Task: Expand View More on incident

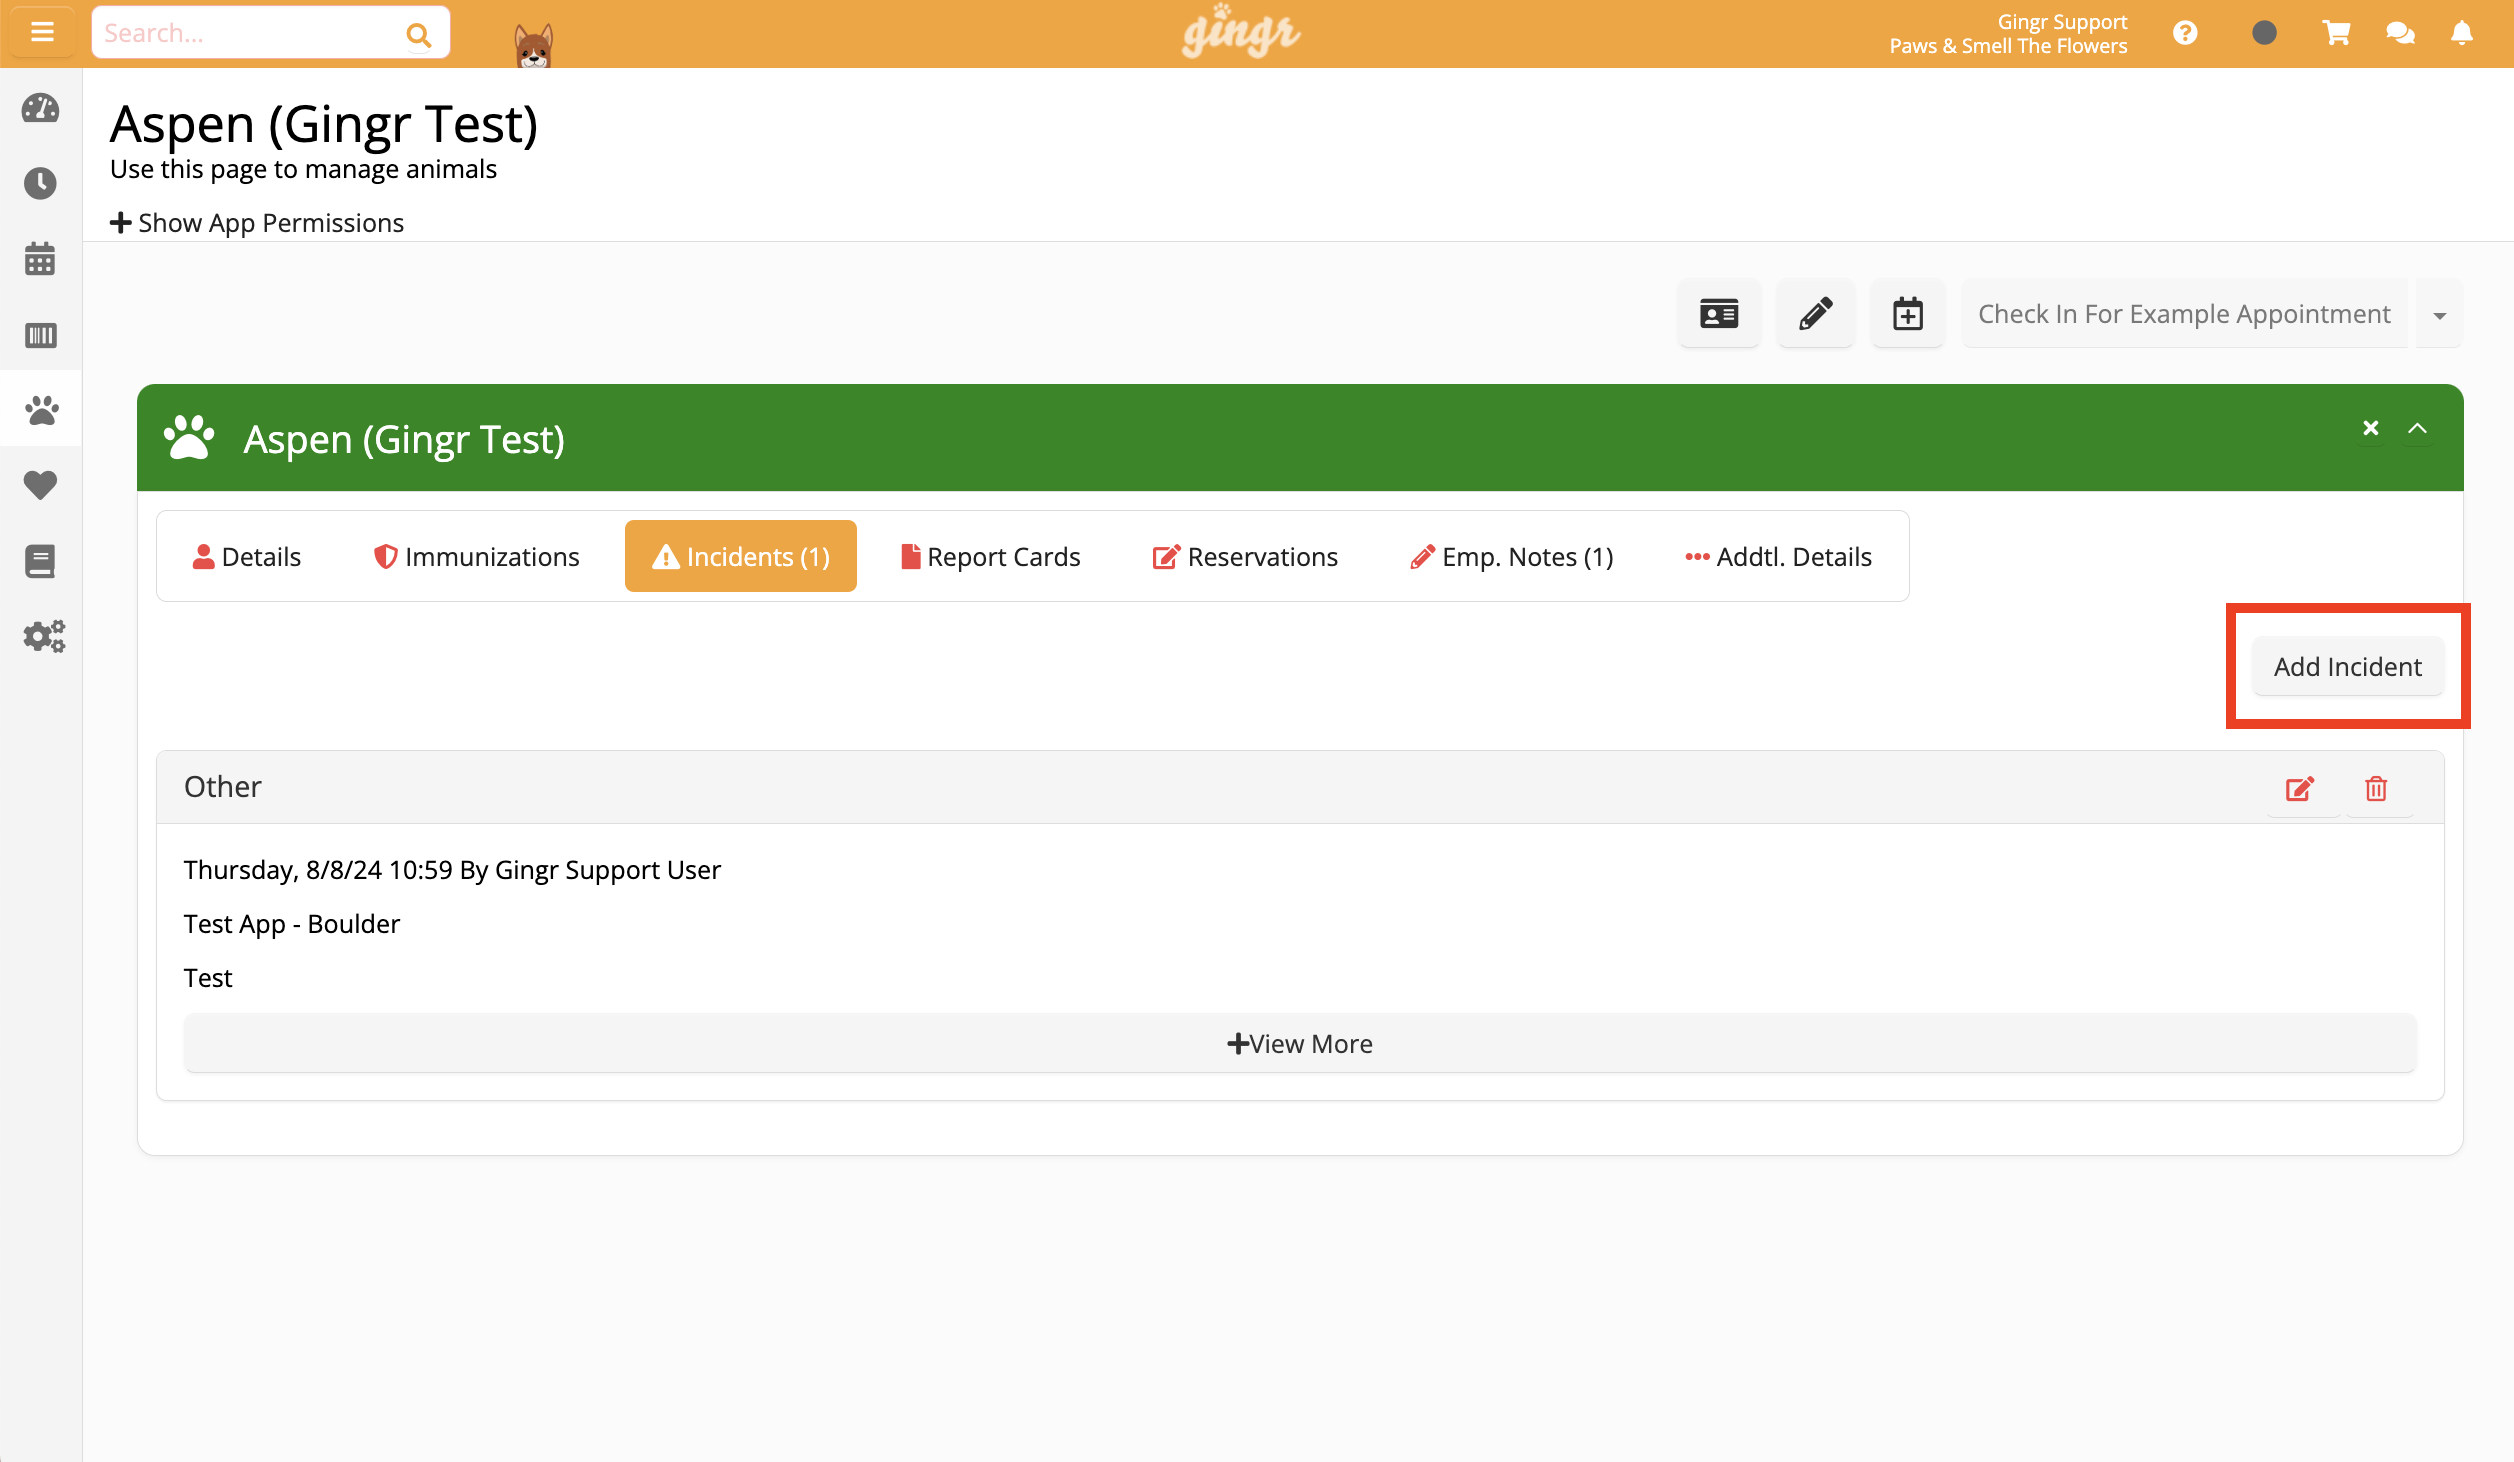Action: pos(1300,1043)
